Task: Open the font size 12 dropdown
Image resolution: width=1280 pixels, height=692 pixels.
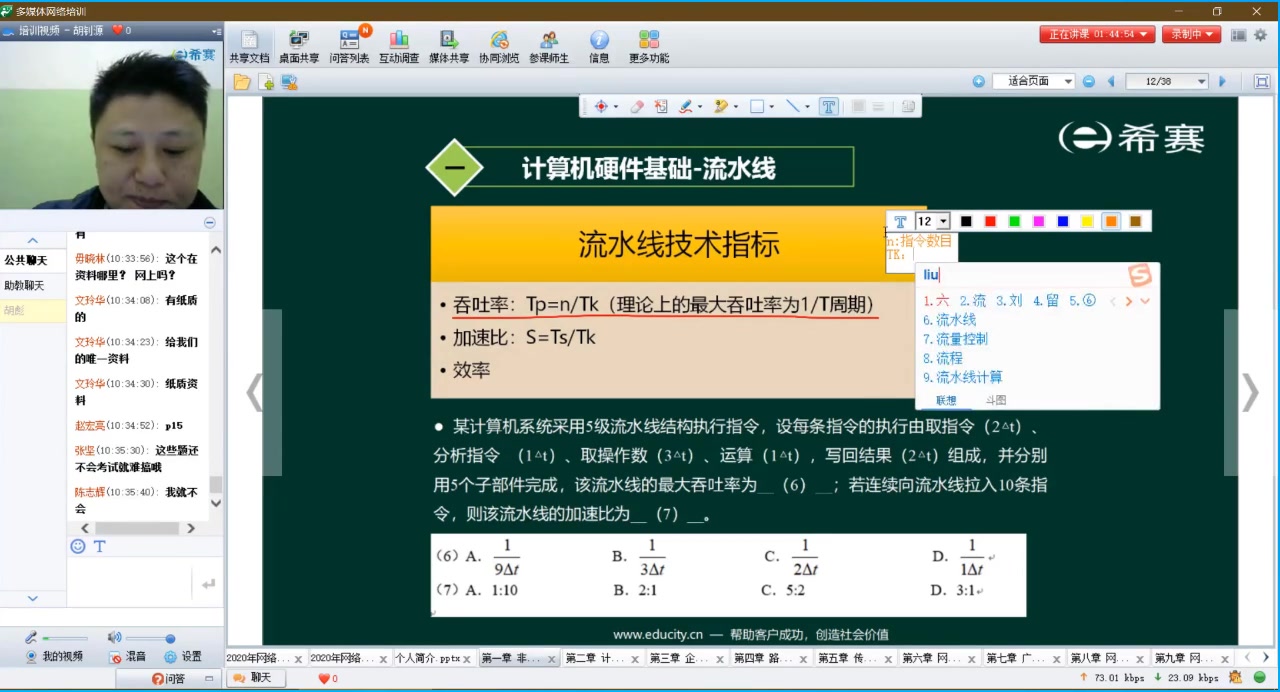Action: pos(941,221)
